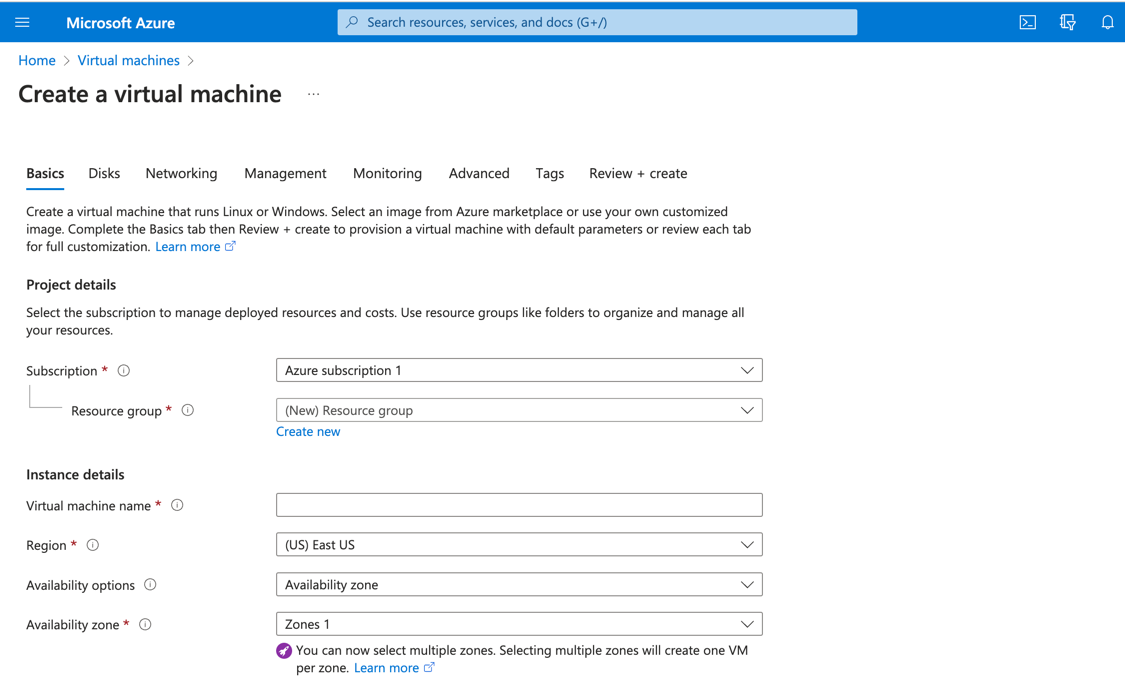This screenshot has height=687, width=1125.
Task: Click the Project details heading
Action: 71,285
